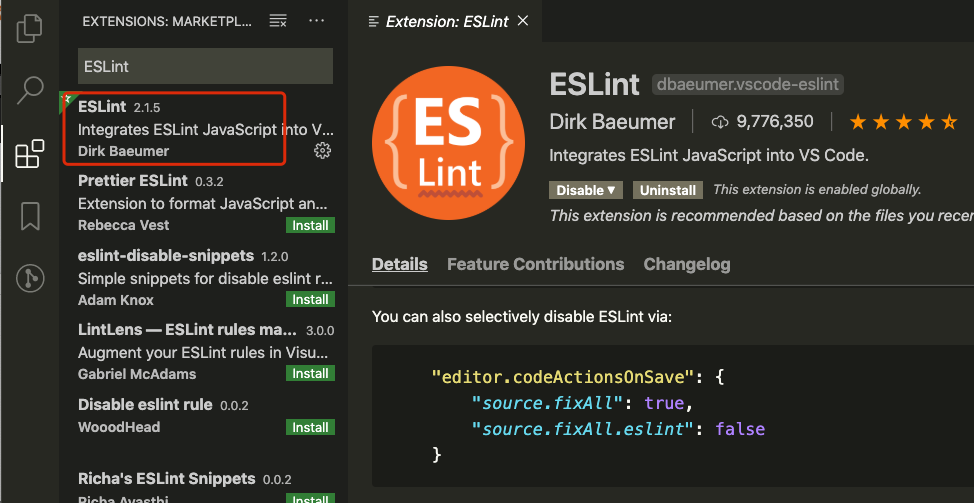The image size is (974, 503).
Task: Open the extensions panel more actions menu
Action: click(x=317, y=21)
